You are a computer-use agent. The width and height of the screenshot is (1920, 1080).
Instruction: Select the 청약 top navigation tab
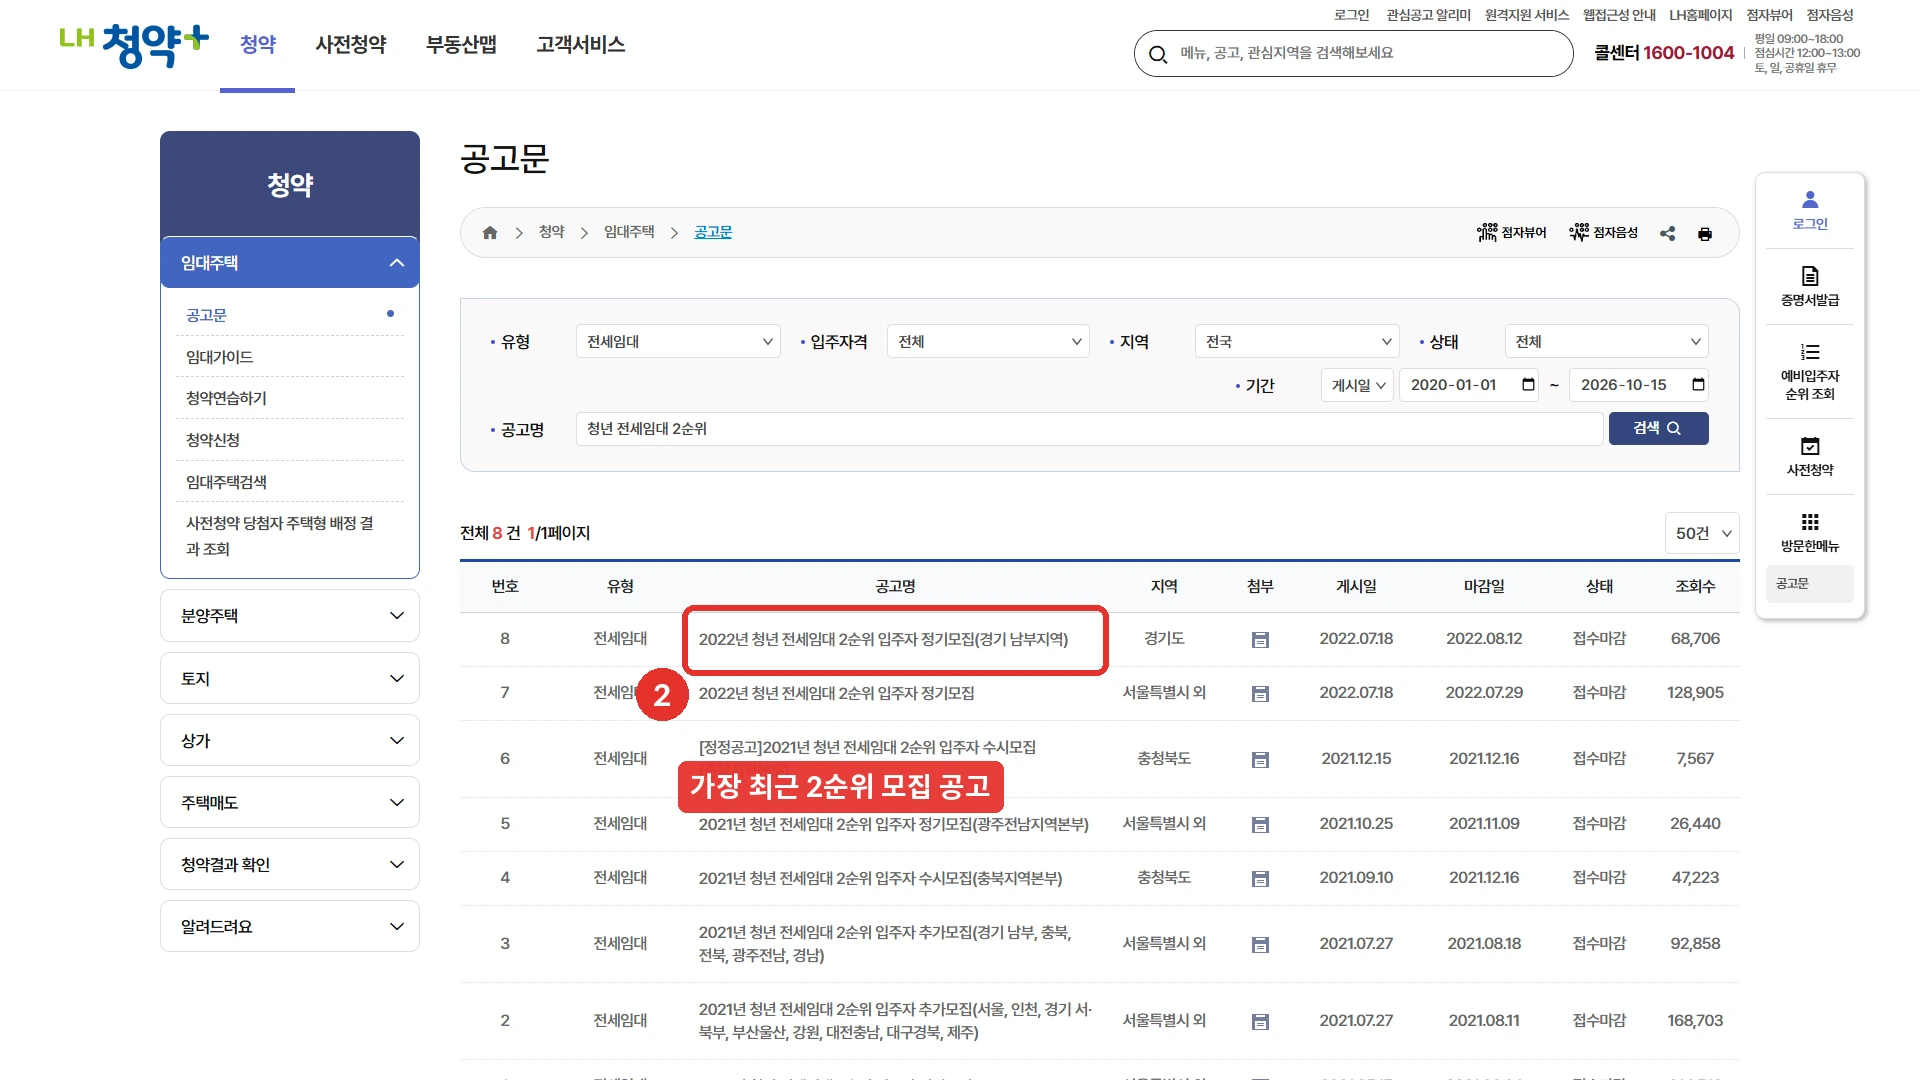(x=258, y=45)
